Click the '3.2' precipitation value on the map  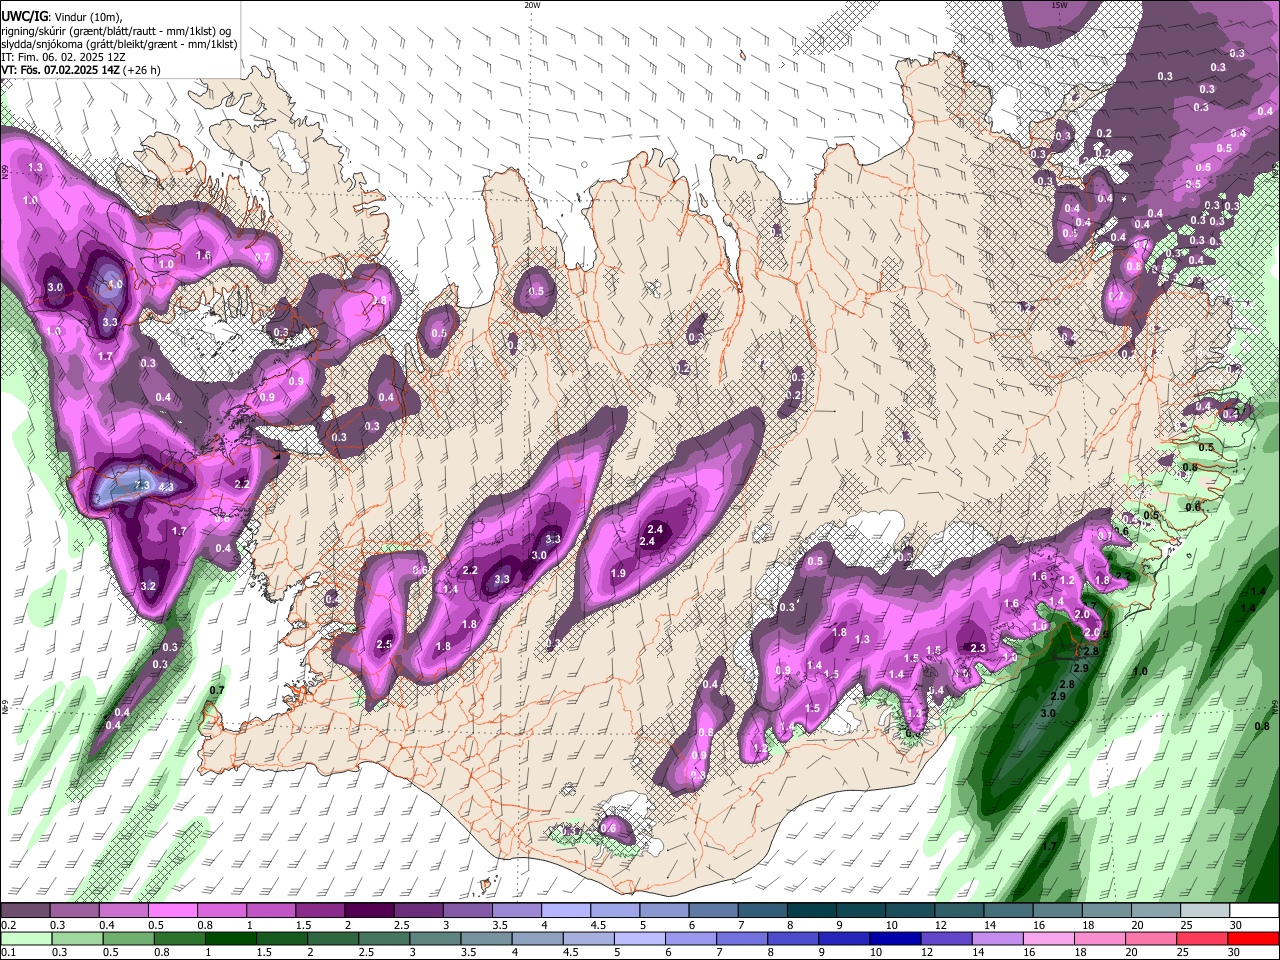[x=148, y=586]
